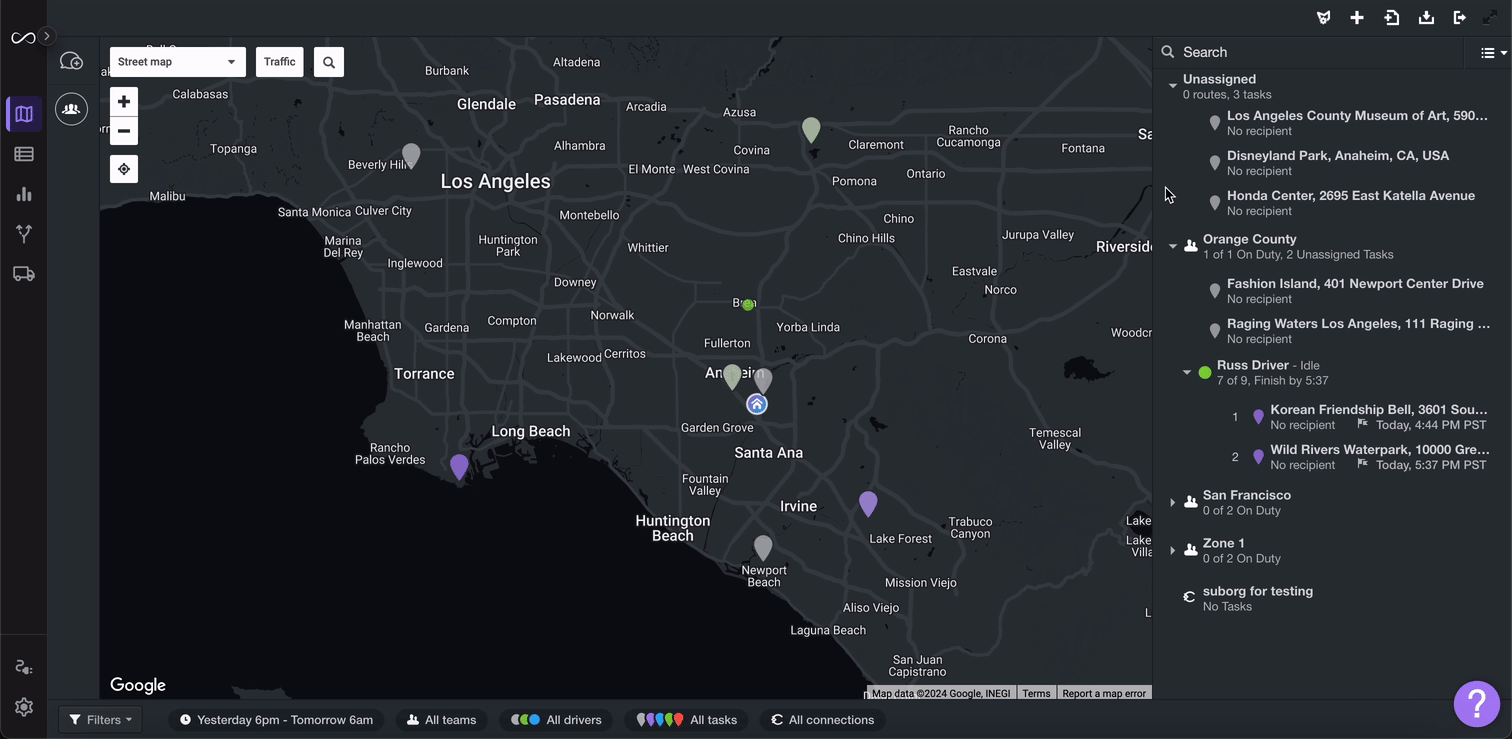Screen dimensions: 1512x739
Task: Toggle the team clusters map button
Action: pos(71,109)
